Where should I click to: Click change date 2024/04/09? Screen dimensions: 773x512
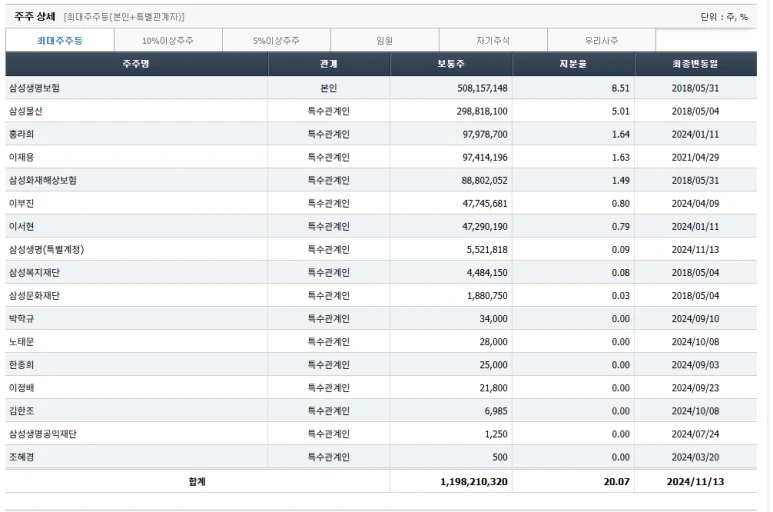tap(695, 204)
